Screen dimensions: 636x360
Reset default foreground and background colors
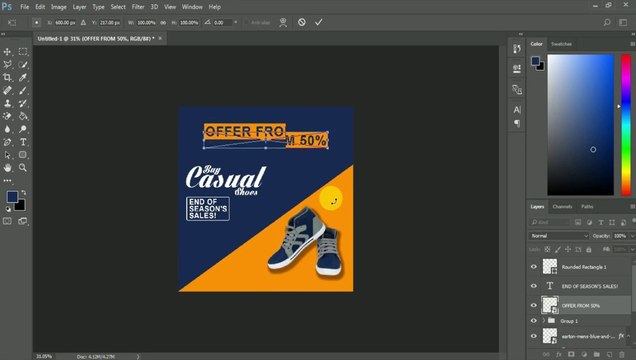(x=8, y=209)
